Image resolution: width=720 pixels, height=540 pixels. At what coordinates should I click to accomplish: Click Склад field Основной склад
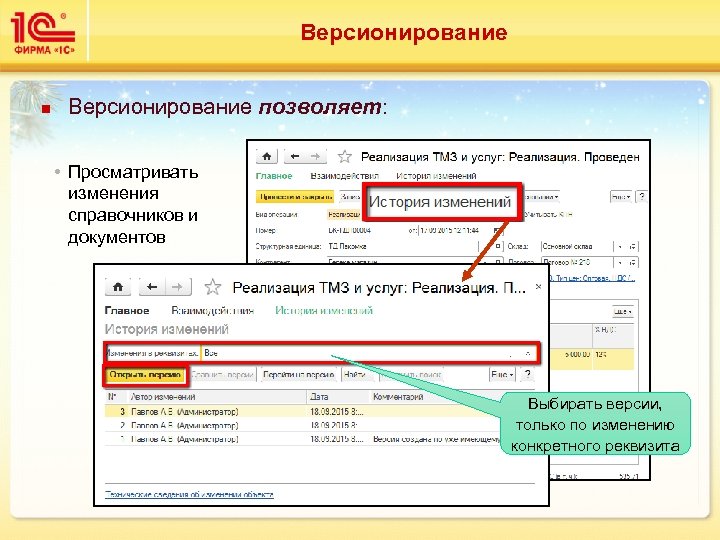click(576, 247)
